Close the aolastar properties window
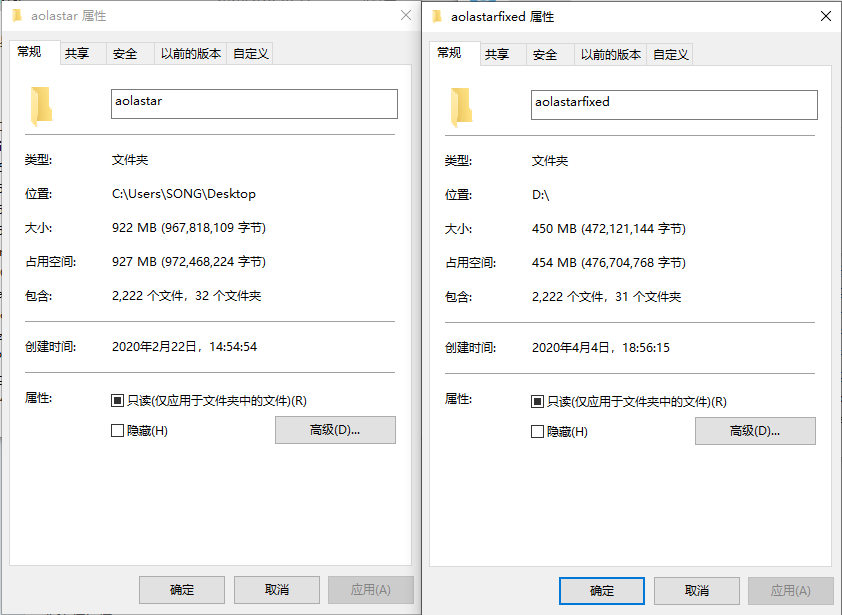Viewport: 842px width, 615px height. tap(406, 15)
